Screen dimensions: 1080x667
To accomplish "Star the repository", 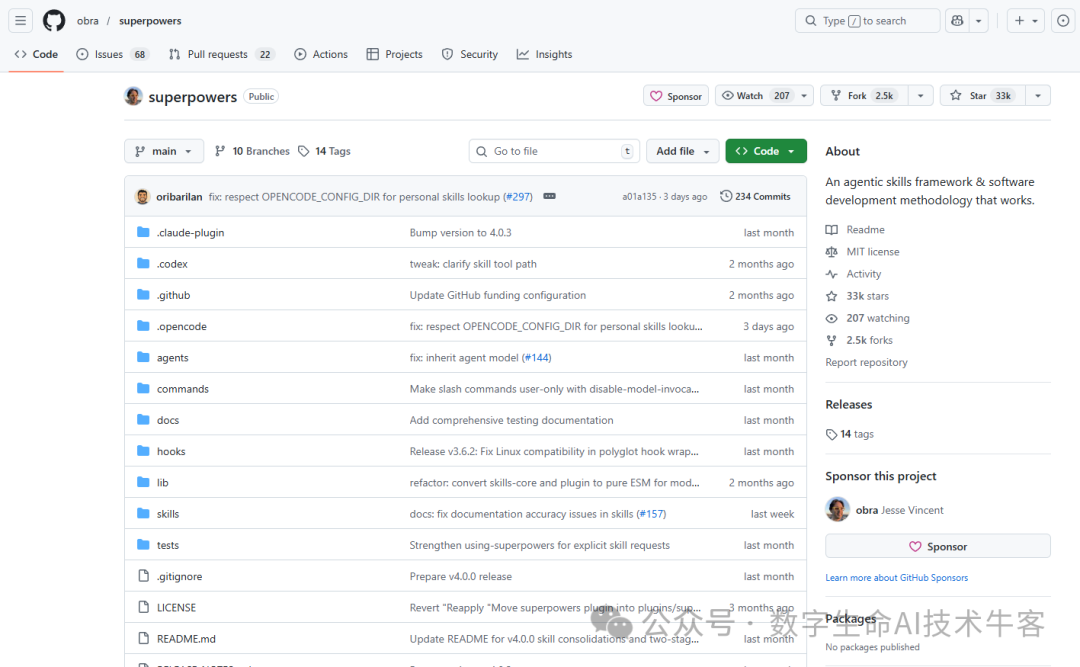I will click(x=983, y=96).
